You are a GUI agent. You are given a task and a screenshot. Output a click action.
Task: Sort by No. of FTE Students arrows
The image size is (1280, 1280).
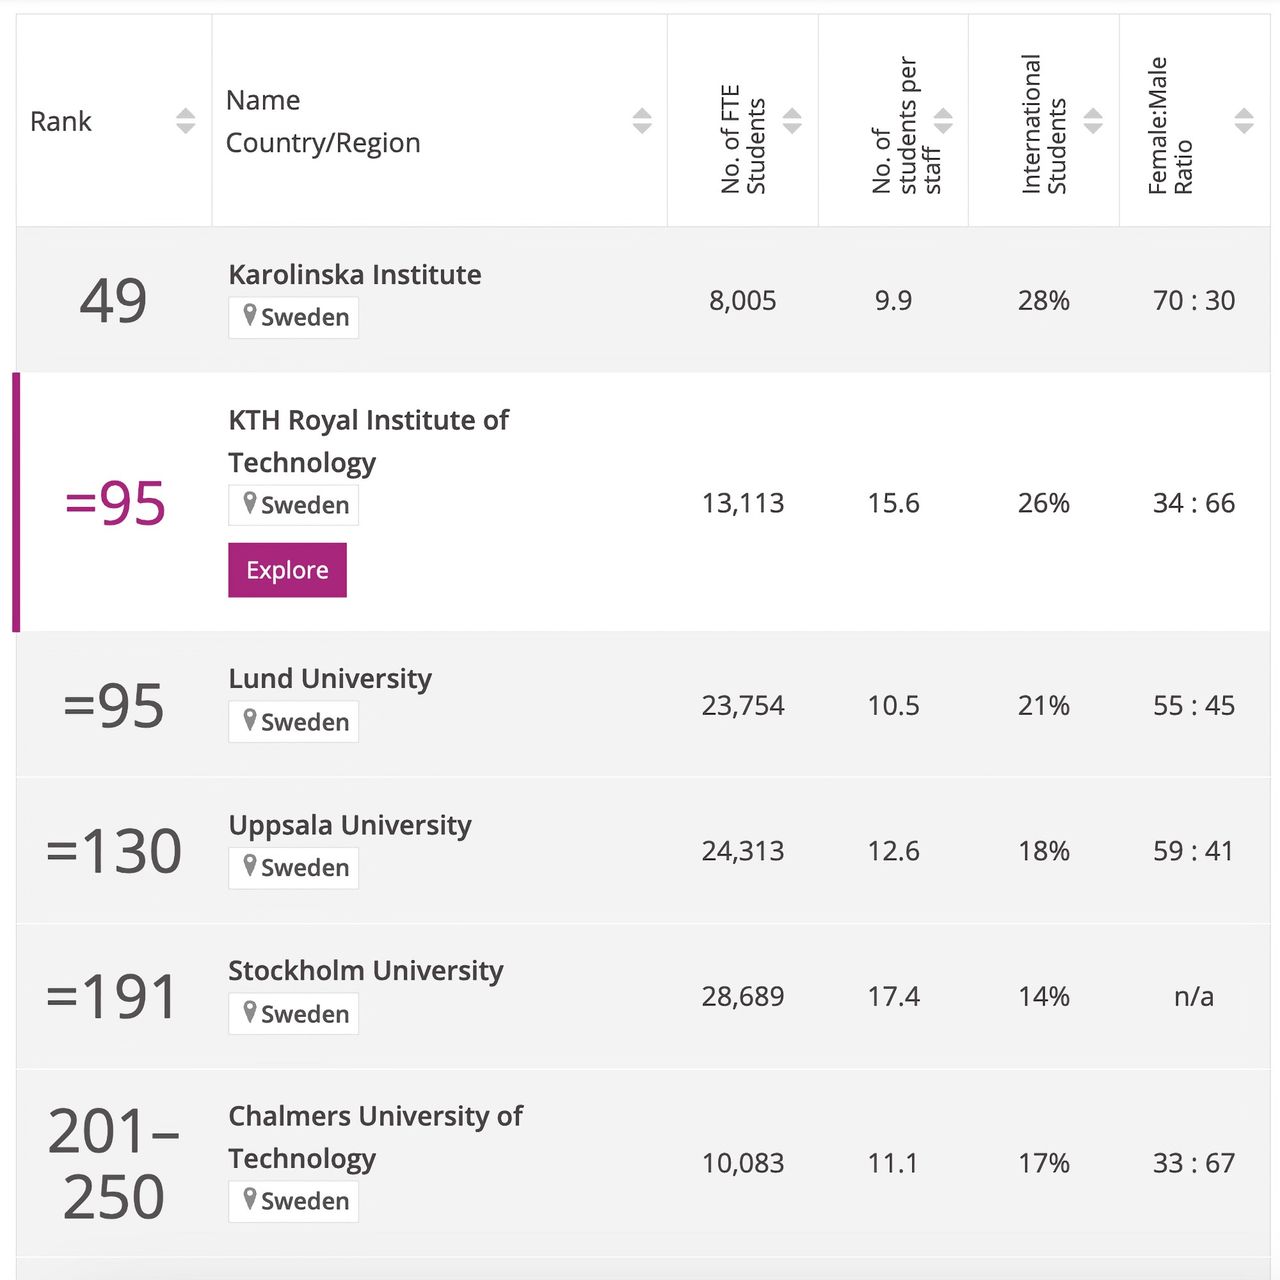[792, 121]
